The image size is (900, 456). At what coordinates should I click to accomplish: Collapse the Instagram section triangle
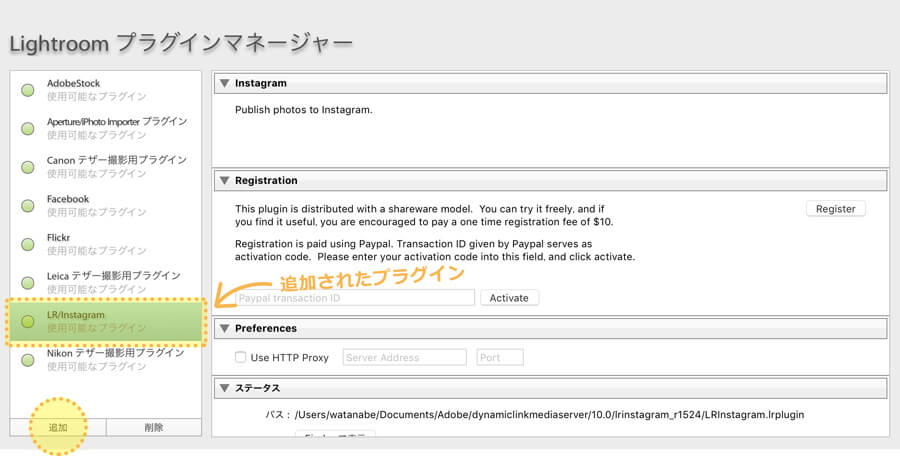click(224, 83)
